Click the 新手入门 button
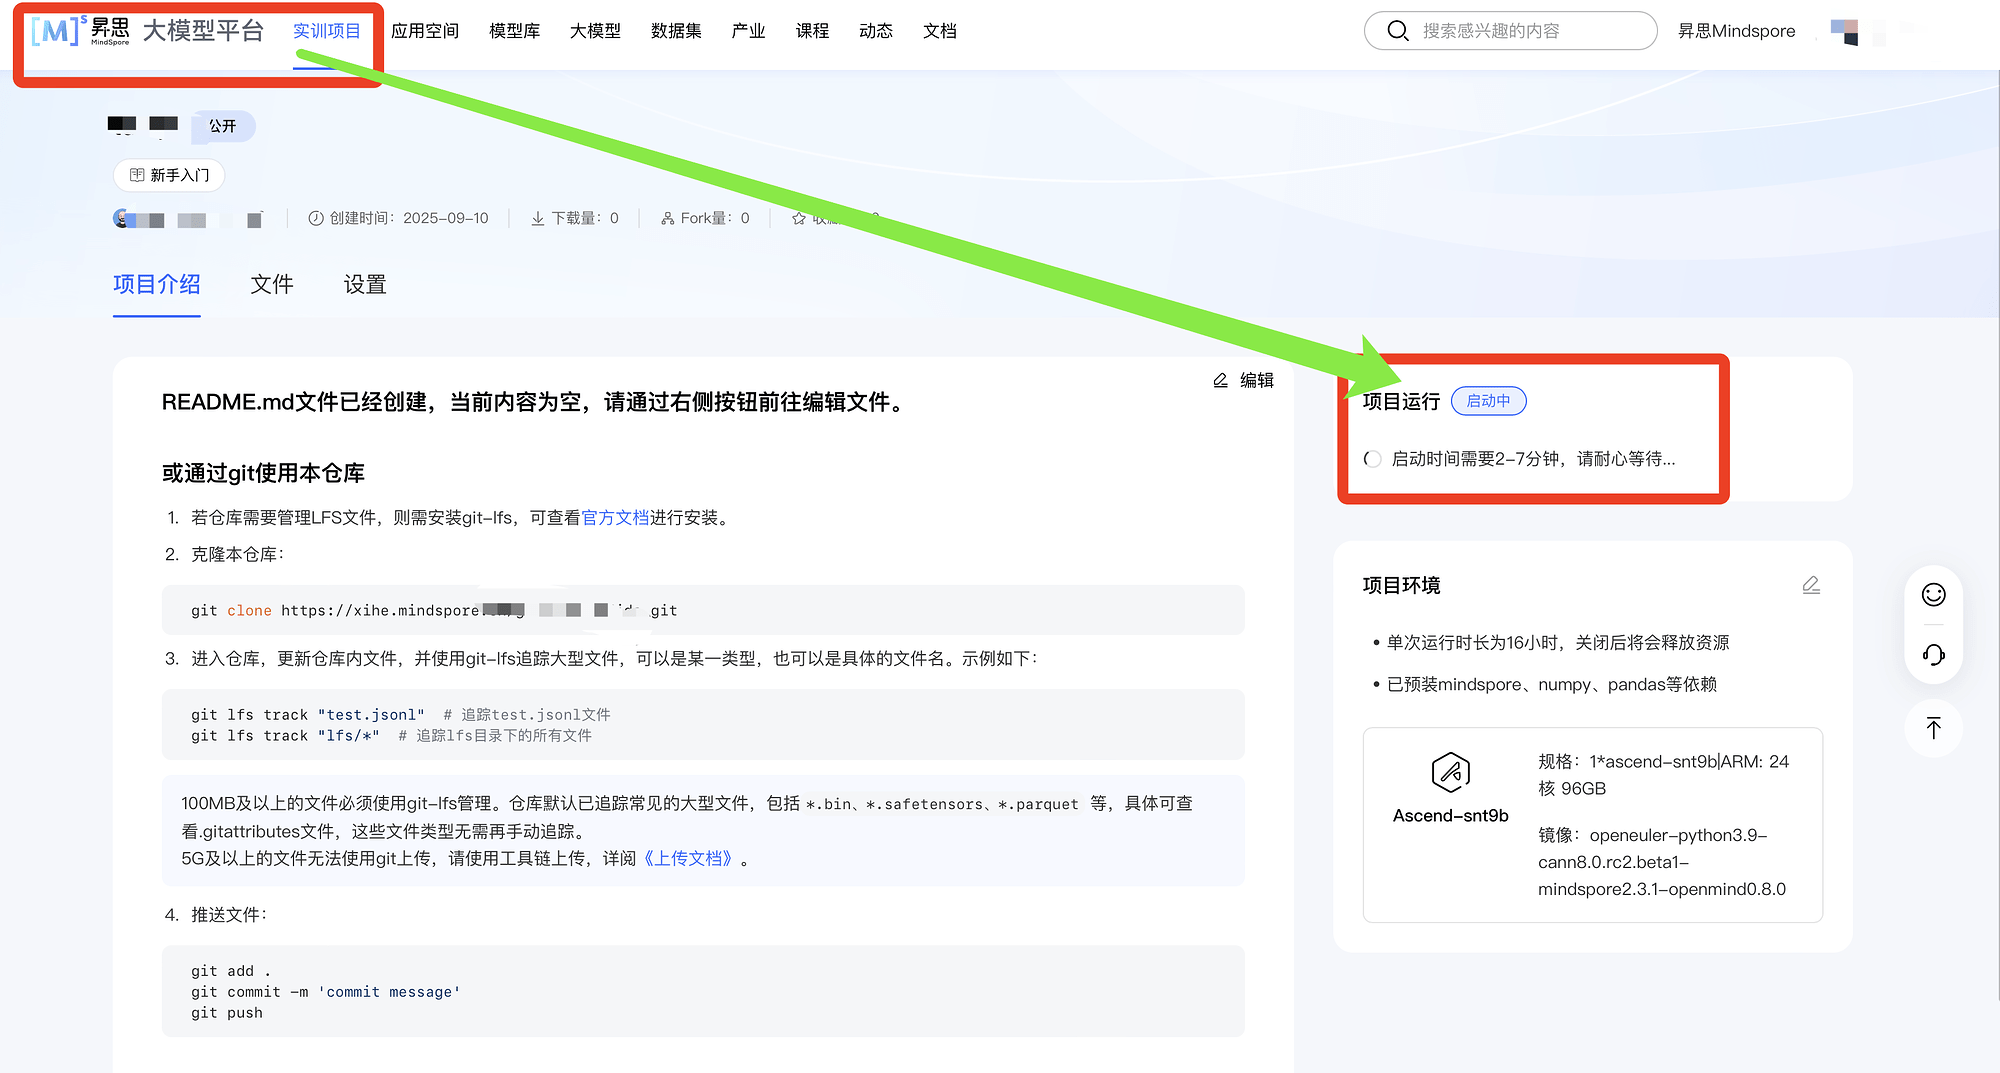Screen dimensions: 2000x1073 (169, 175)
